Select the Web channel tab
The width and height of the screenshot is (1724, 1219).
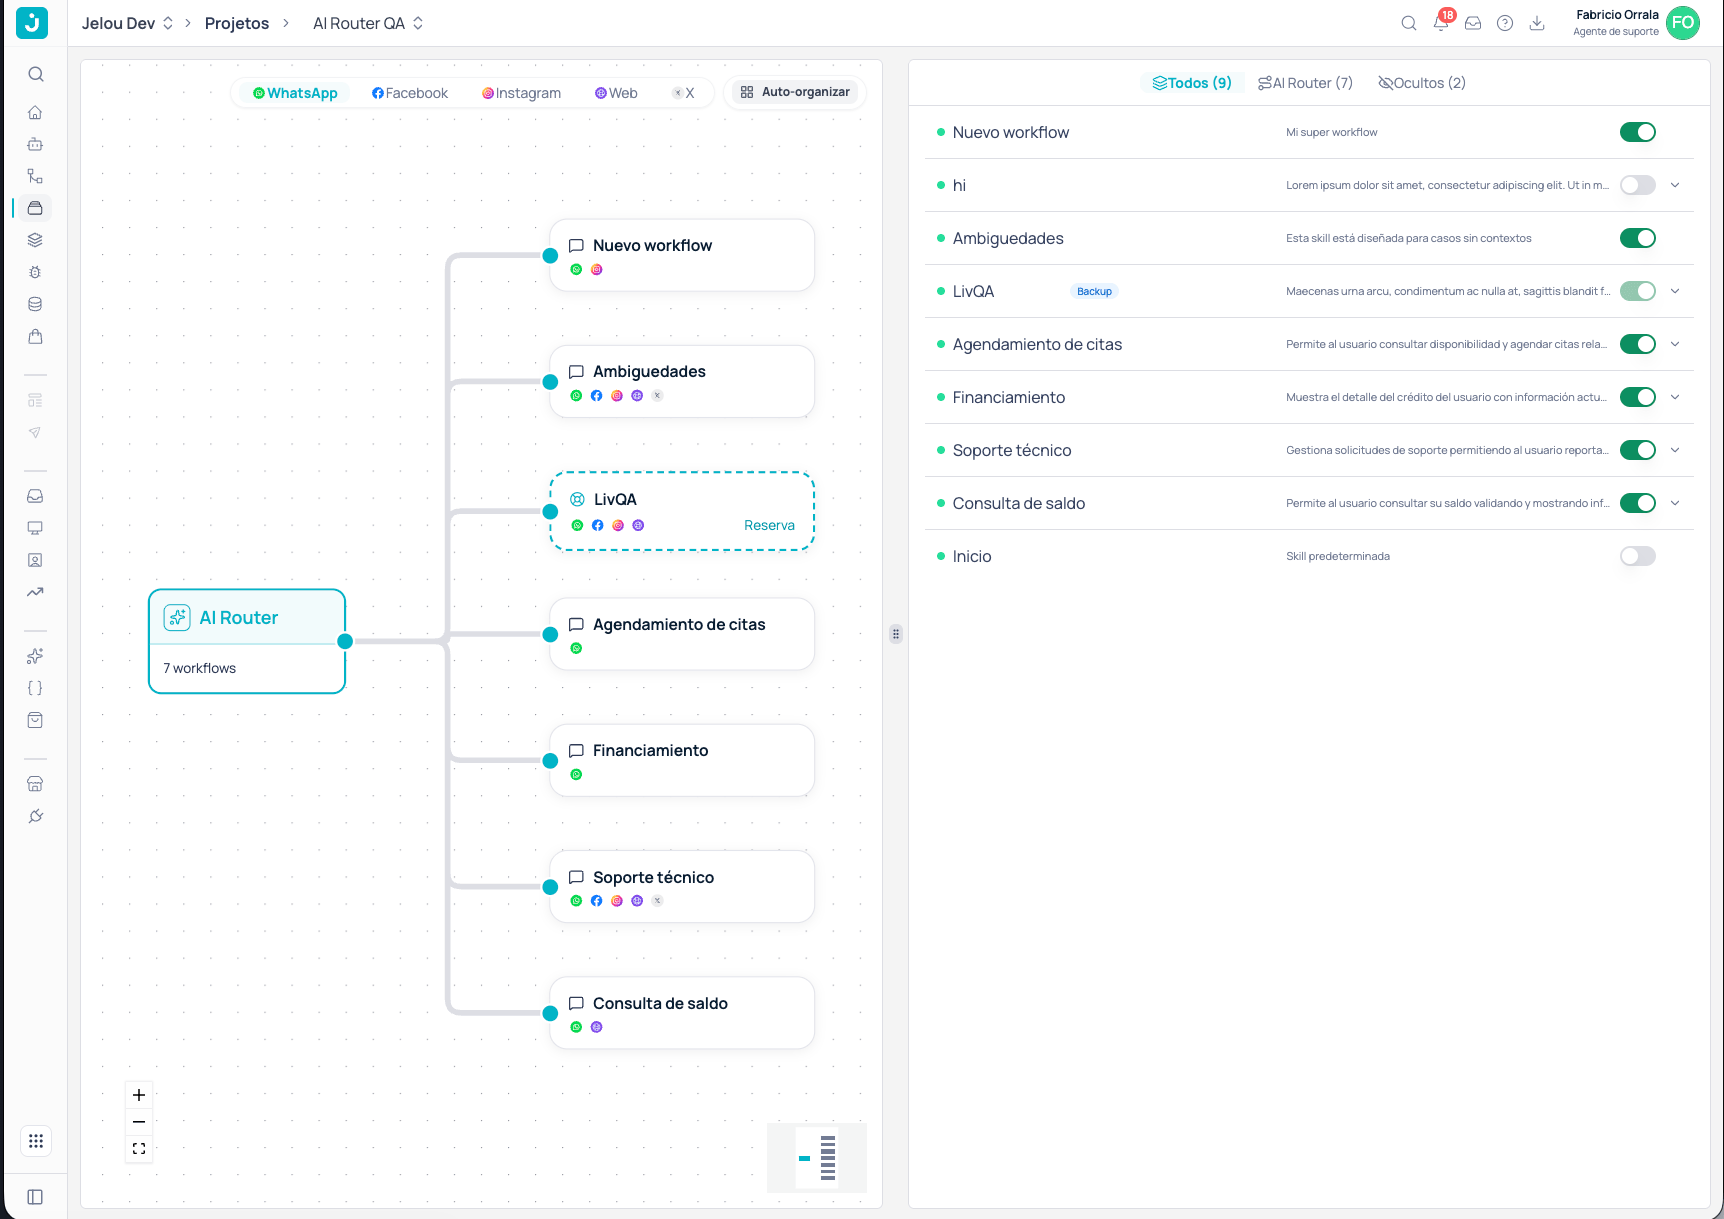coord(616,93)
